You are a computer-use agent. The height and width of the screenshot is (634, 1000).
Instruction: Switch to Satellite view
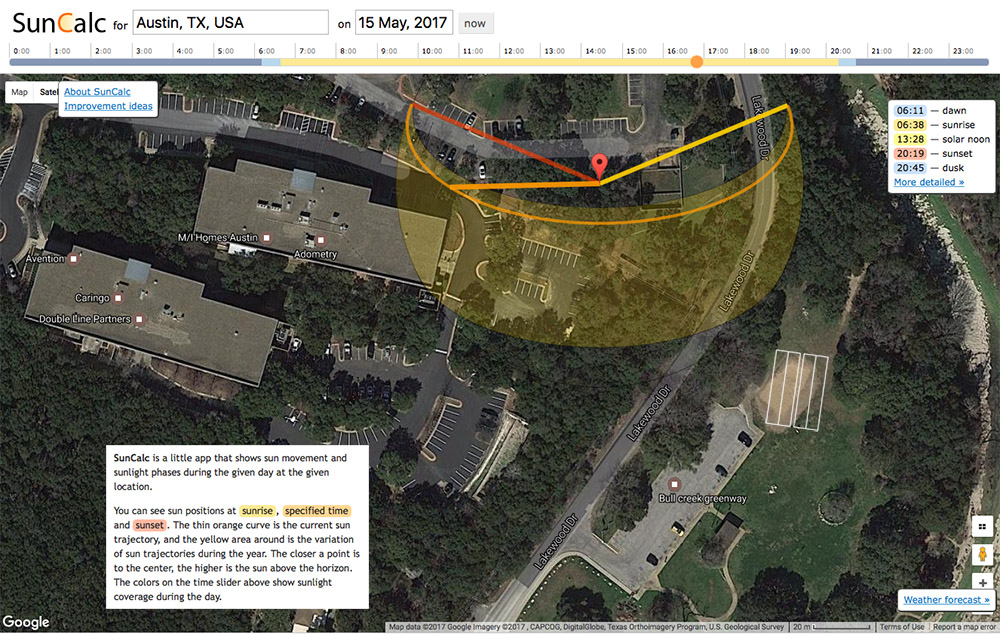pyautogui.click(x=48, y=92)
